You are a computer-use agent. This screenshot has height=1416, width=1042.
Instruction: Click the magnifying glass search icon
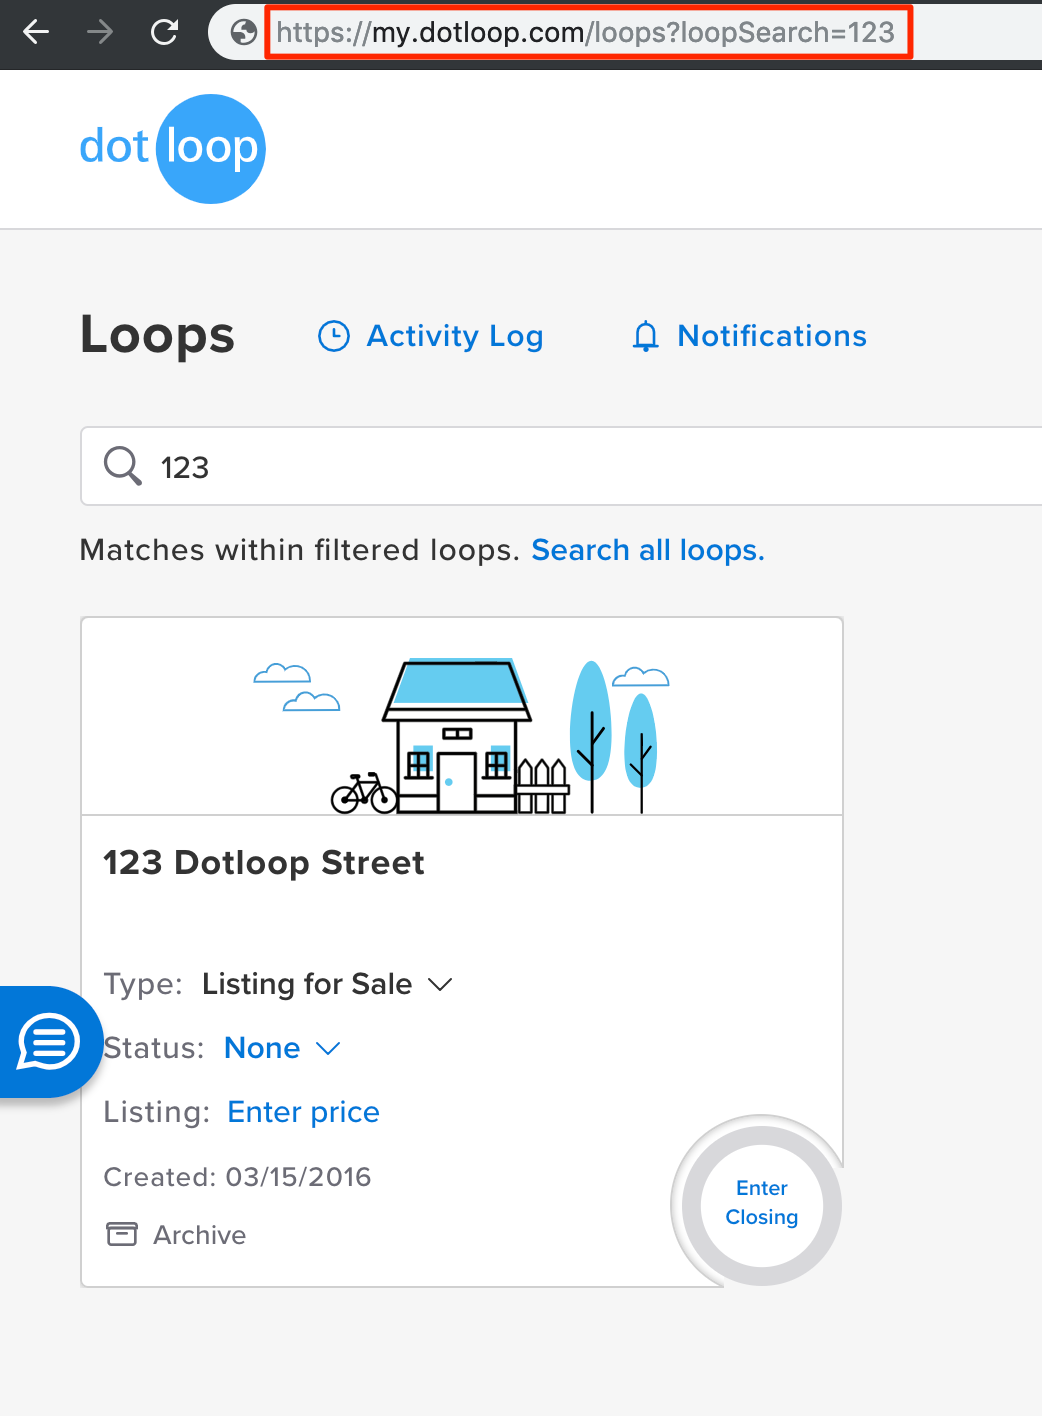123,466
